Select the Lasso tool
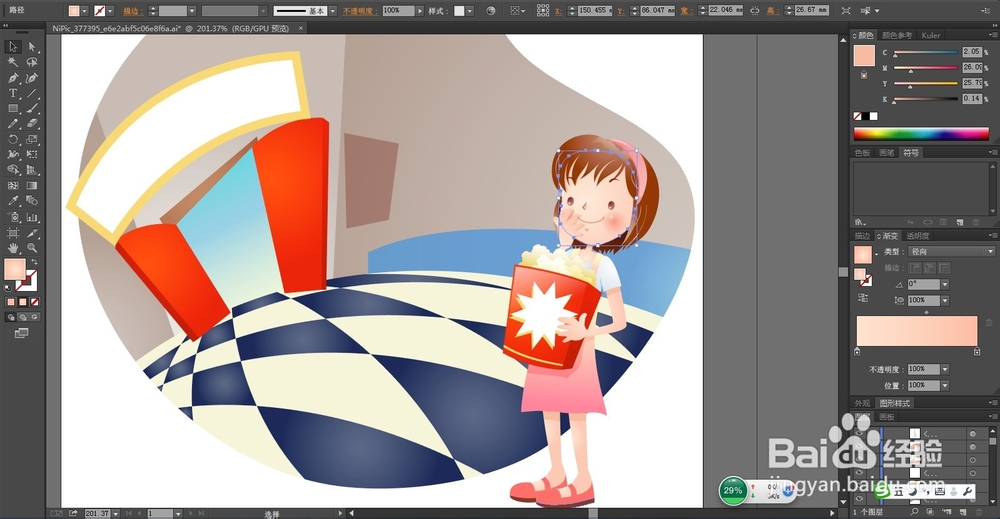Image resolution: width=1000 pixels, height=519 pixels. click(32, 62)
